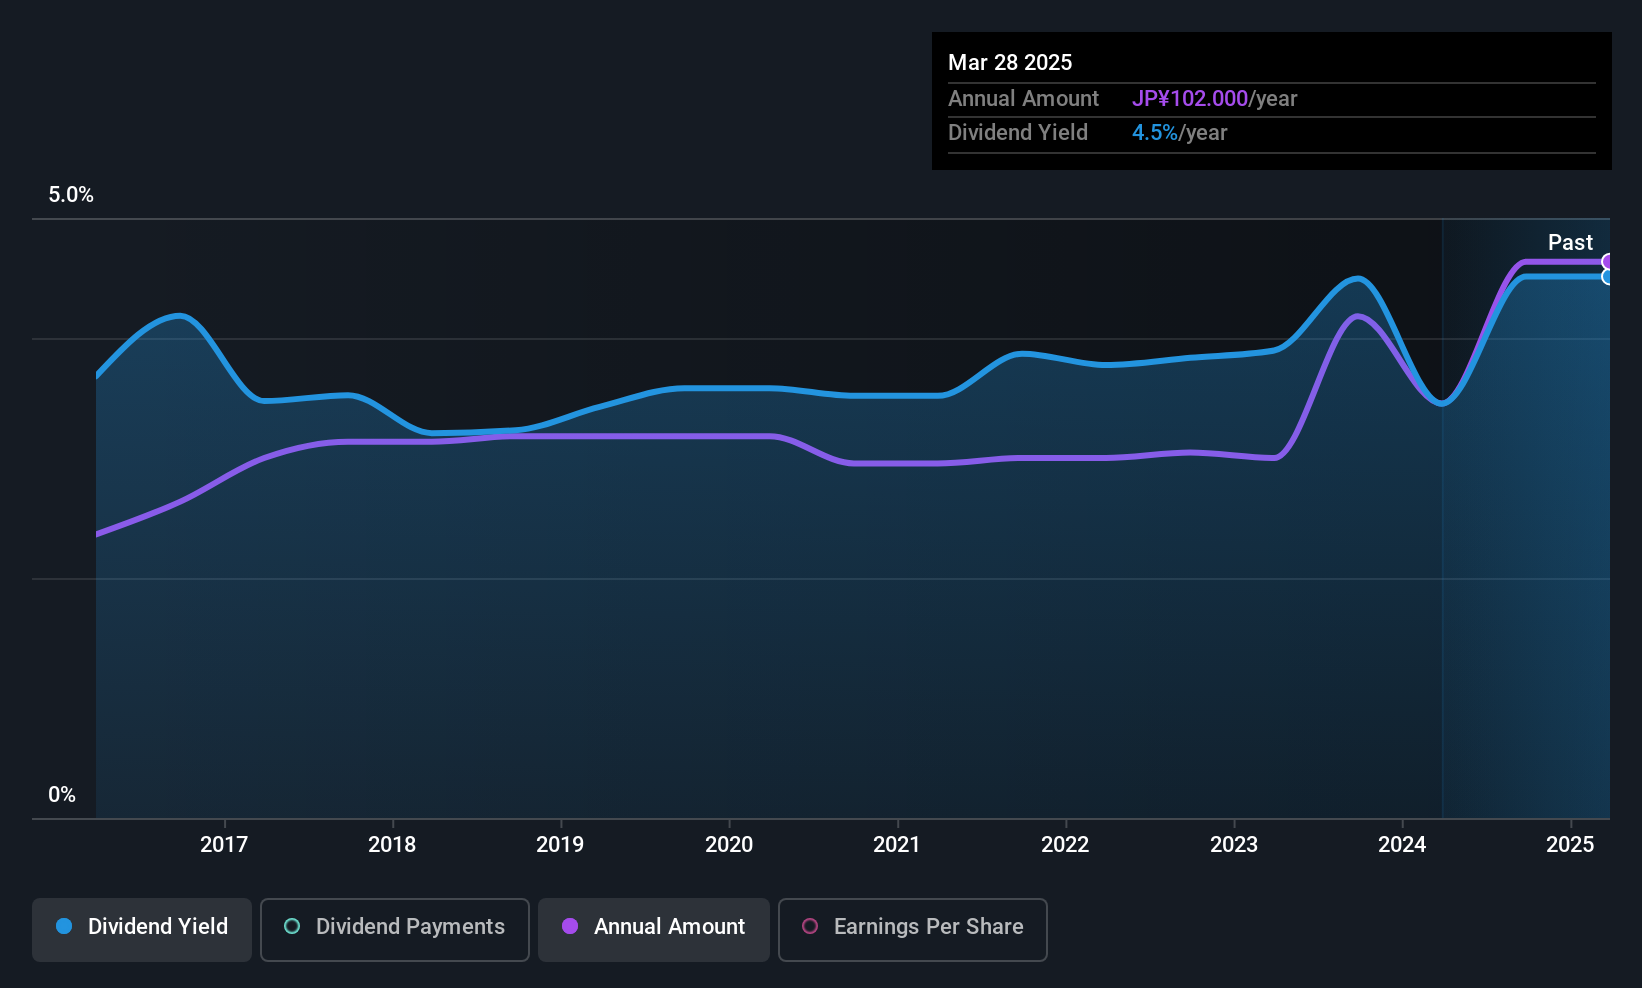Click the purple line endpoint marker near Past
Screen dimensions: 1642x988
point(1609,260)
